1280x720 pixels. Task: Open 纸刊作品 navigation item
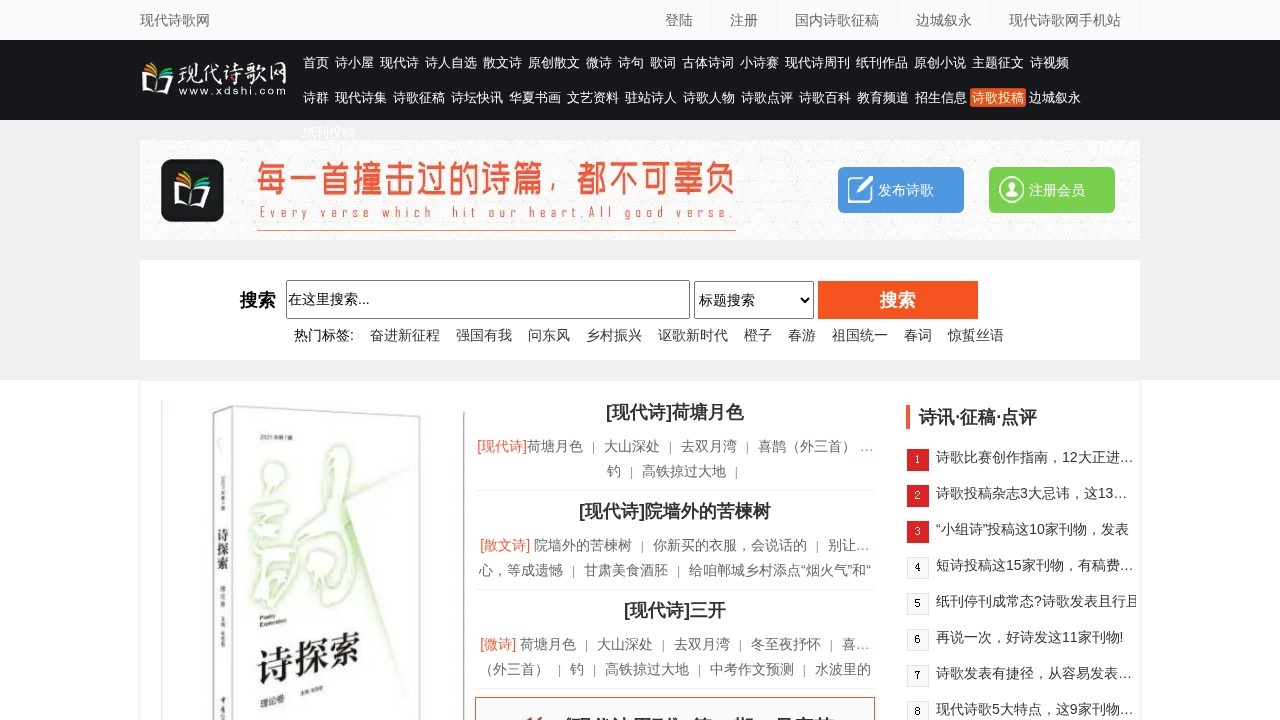tap(882, 62)
